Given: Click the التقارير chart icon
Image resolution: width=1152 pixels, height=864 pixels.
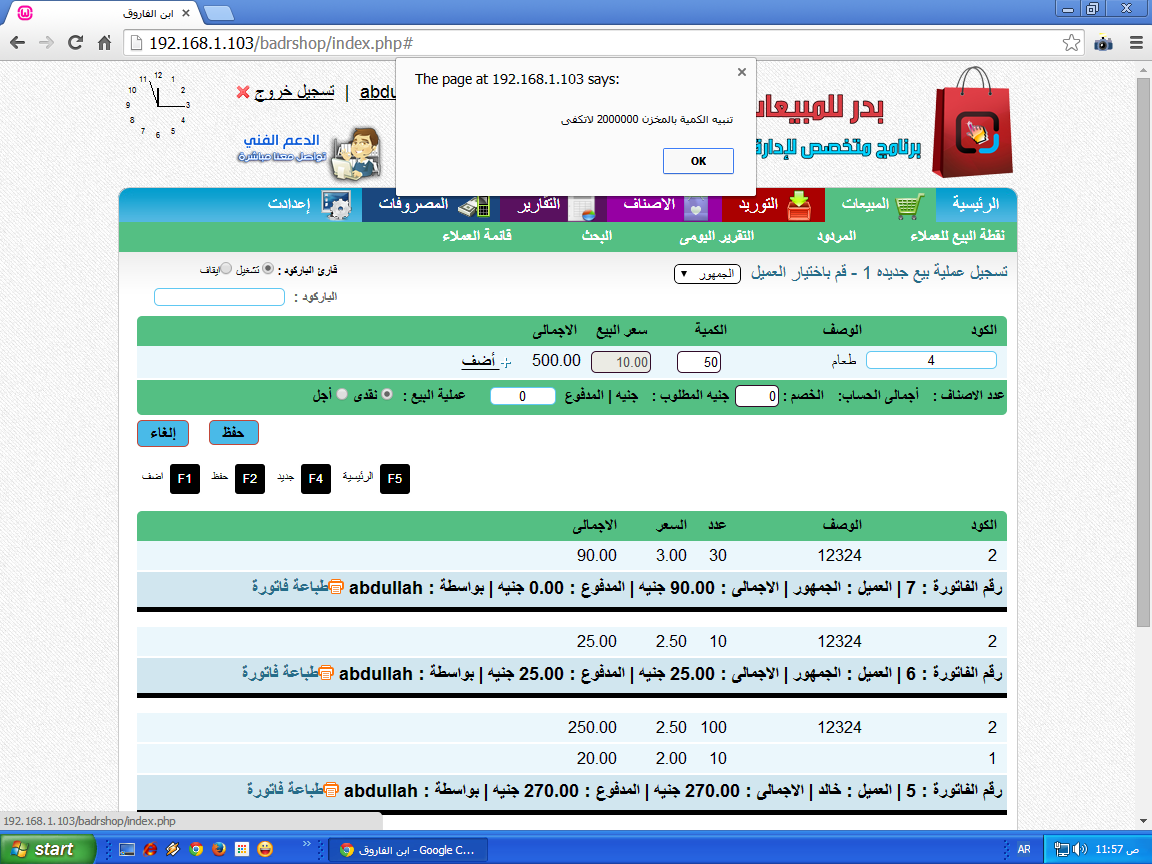Looking at the screenshot, I should coord(581,206).
